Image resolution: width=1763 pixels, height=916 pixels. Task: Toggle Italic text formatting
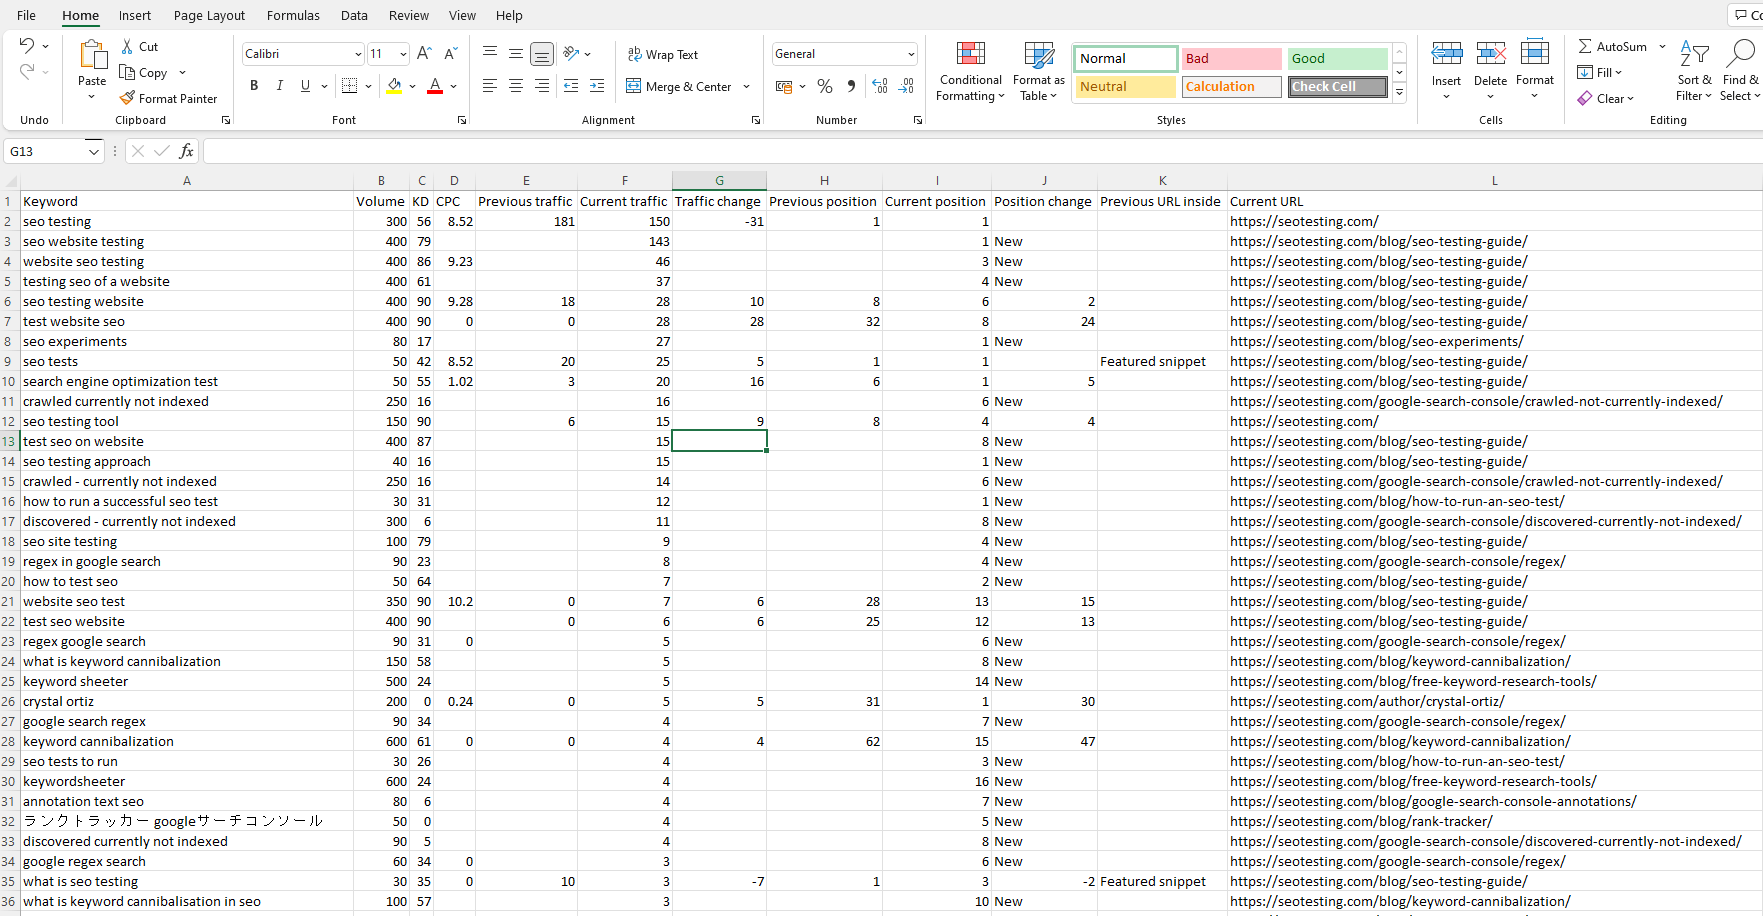coord(280,86)
